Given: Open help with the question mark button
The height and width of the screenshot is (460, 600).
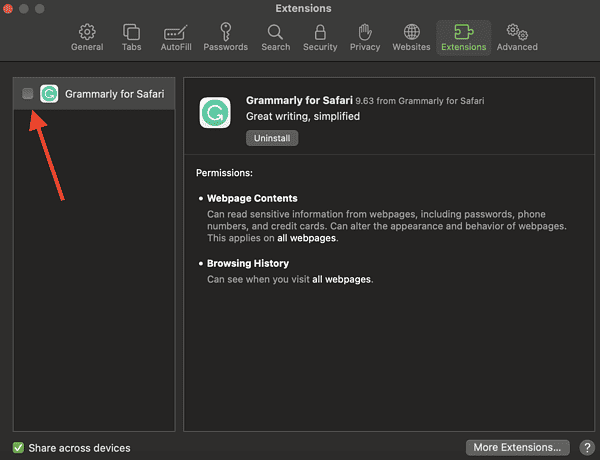Looking at the screenshot, I should (x=587, y=447).
